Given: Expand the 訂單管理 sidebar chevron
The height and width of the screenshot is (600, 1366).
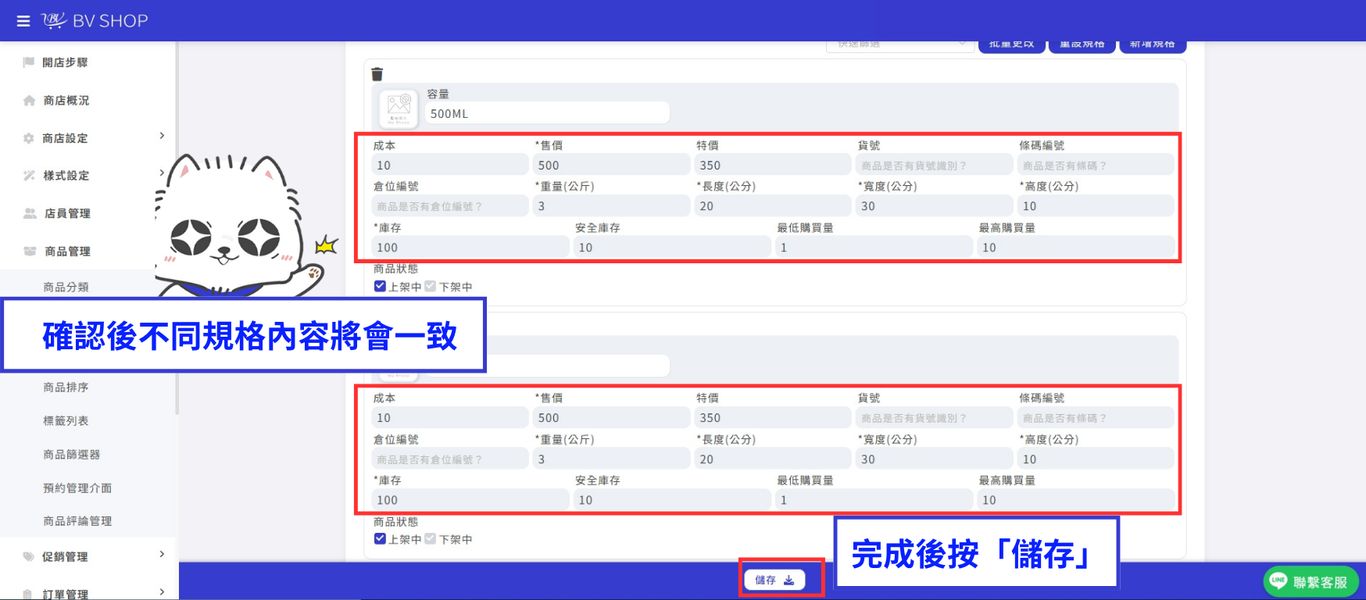Looking at the screenshot, I should (162, 592).
